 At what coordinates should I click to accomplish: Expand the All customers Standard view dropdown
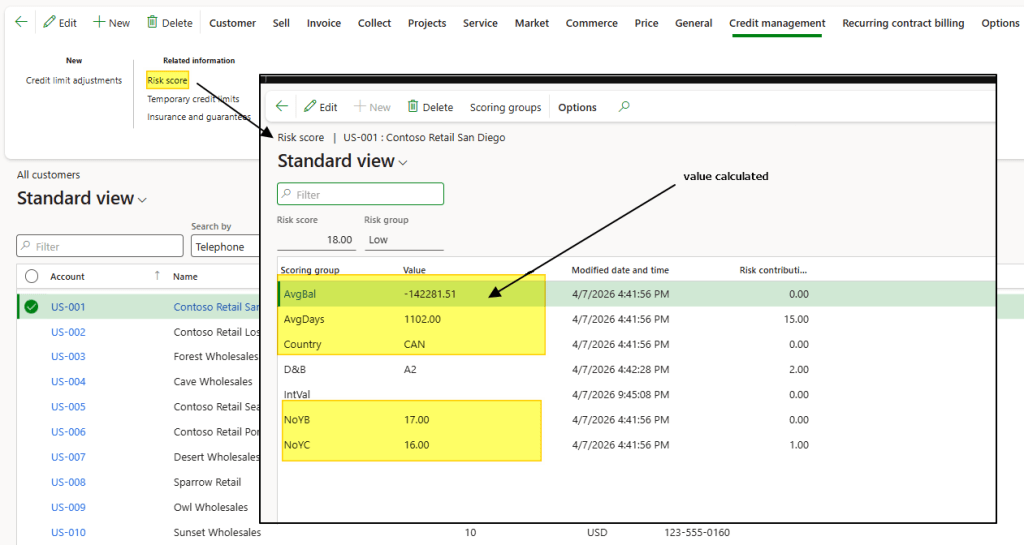coord(142,200)
